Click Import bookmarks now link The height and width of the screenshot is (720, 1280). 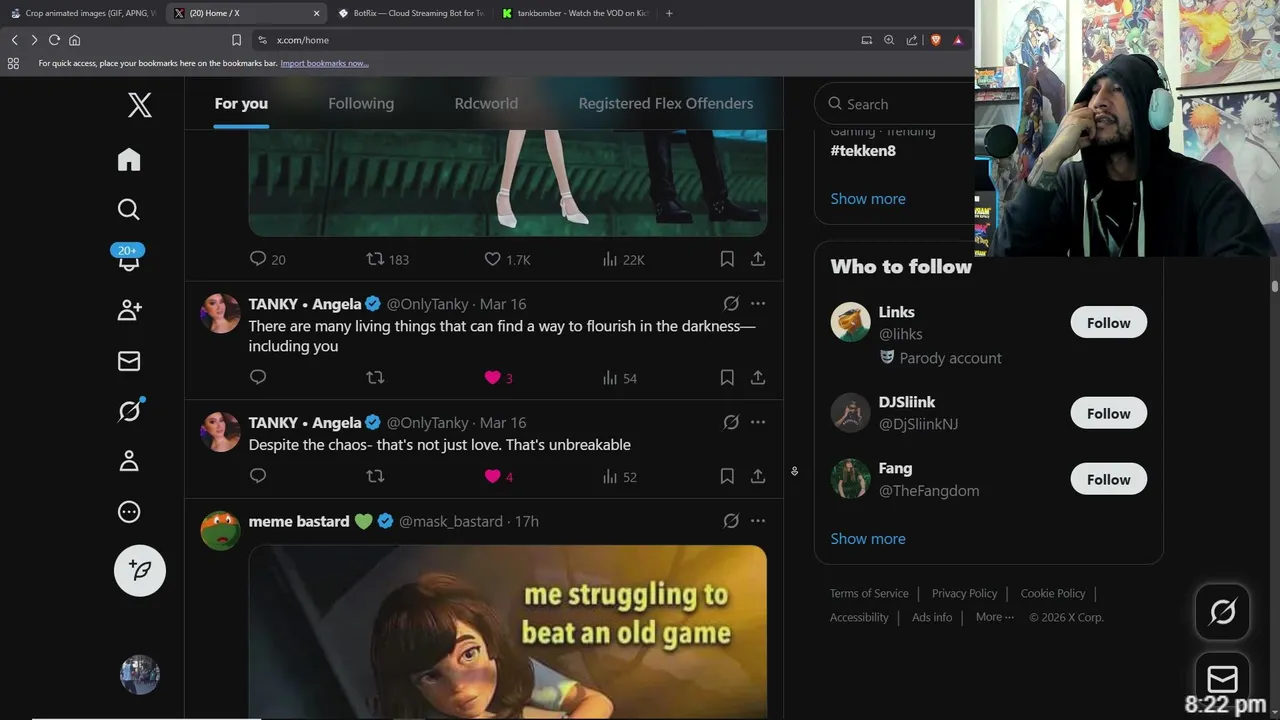324,63
